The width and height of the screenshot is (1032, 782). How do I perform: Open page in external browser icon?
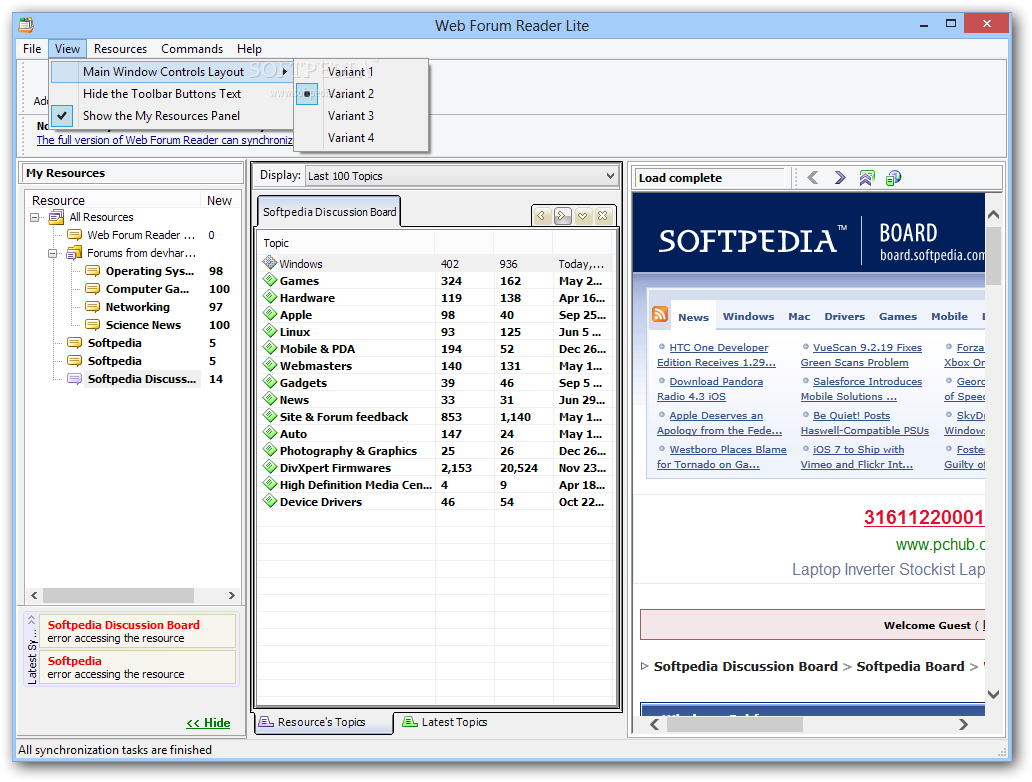click(x=893, y=178)
